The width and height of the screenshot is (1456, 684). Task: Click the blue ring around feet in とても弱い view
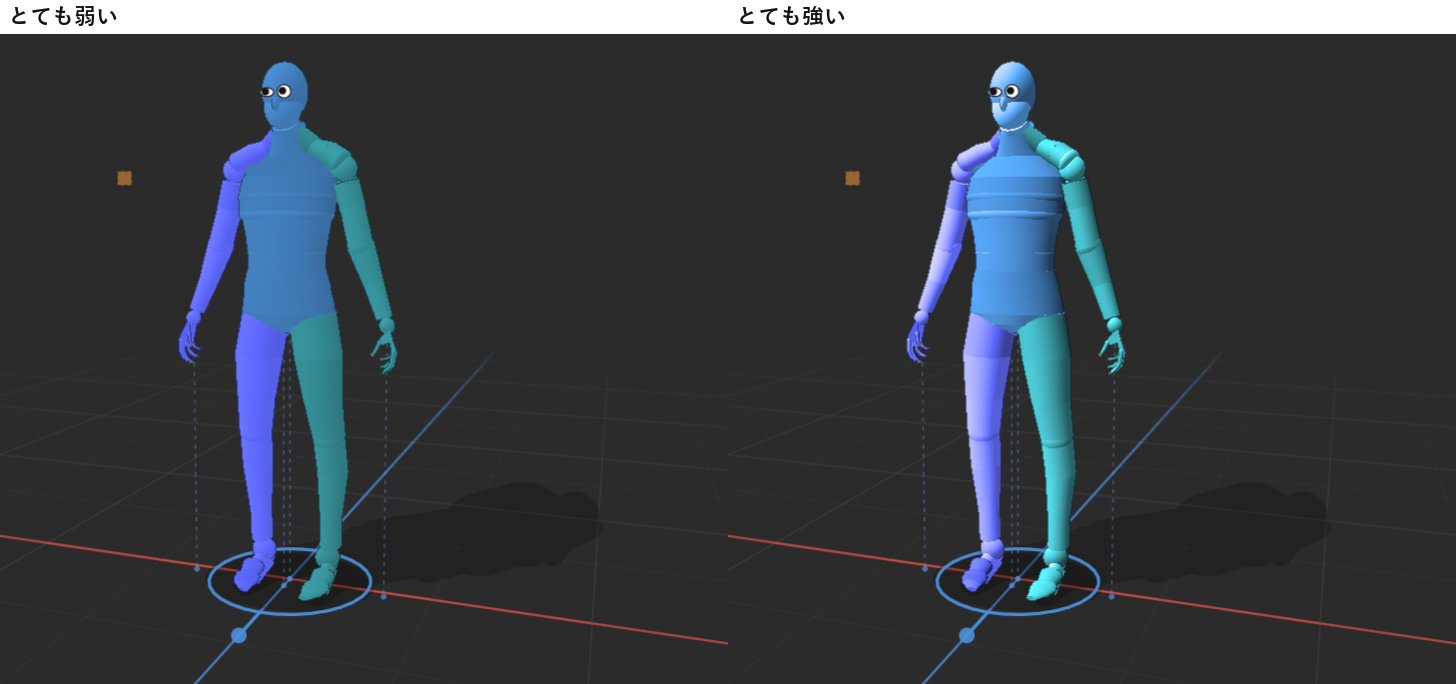(x=290, y=580)
